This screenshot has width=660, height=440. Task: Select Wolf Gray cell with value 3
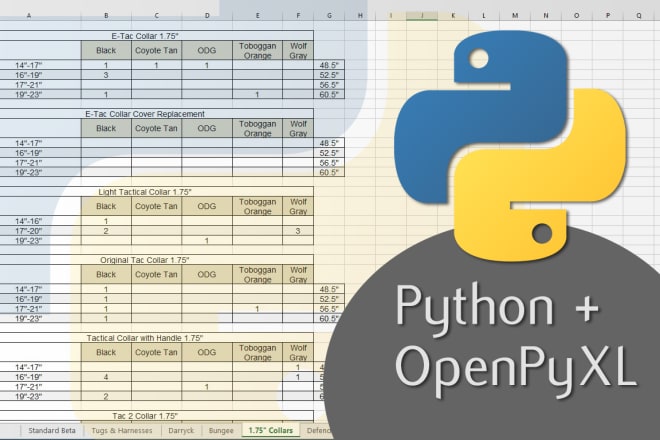click(298, 231)
